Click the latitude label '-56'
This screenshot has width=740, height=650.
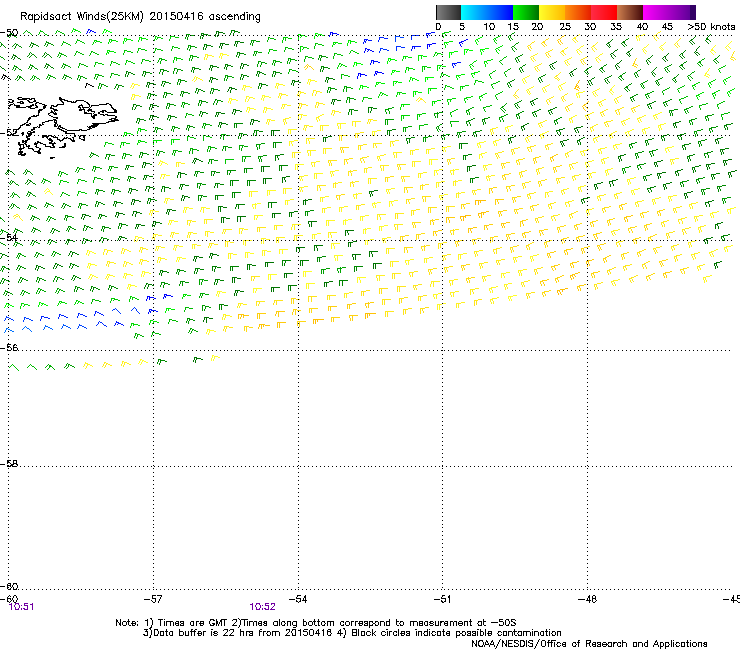pyautogui.click(x=9, y=347)
